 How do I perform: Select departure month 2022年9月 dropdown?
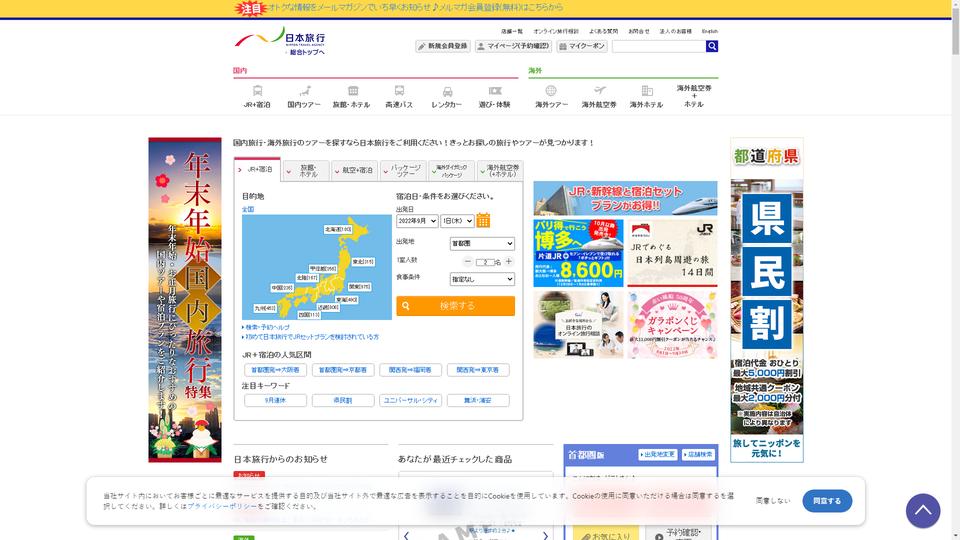pos(417,221)
